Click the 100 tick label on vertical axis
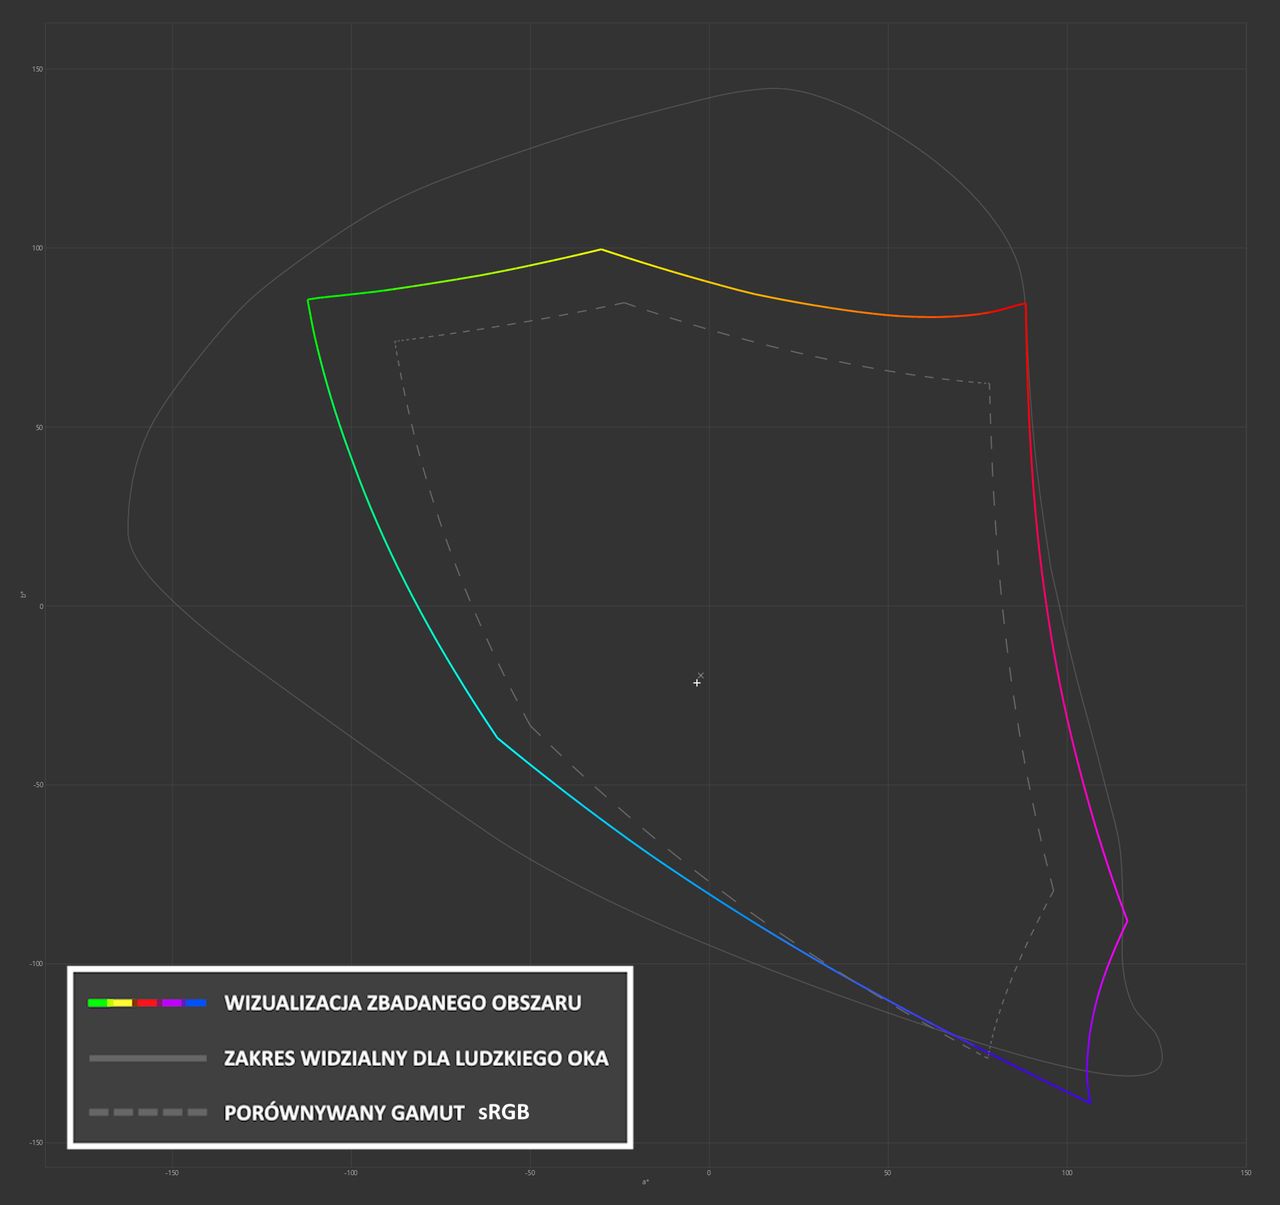The height and width of the screenshot is (1205, 1280). pyautogui.click(x=37, y=248)
